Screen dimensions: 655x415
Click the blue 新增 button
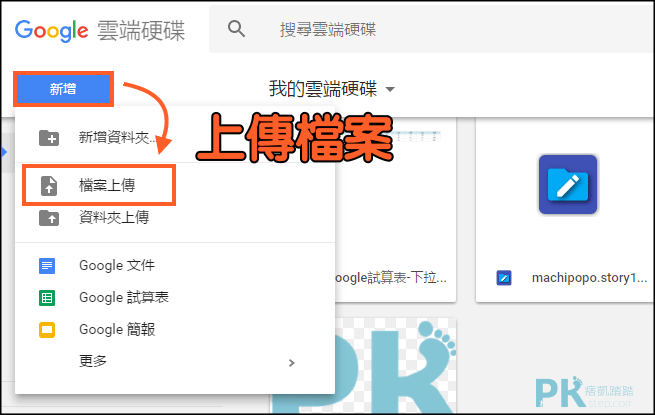[x=63, y=89]
